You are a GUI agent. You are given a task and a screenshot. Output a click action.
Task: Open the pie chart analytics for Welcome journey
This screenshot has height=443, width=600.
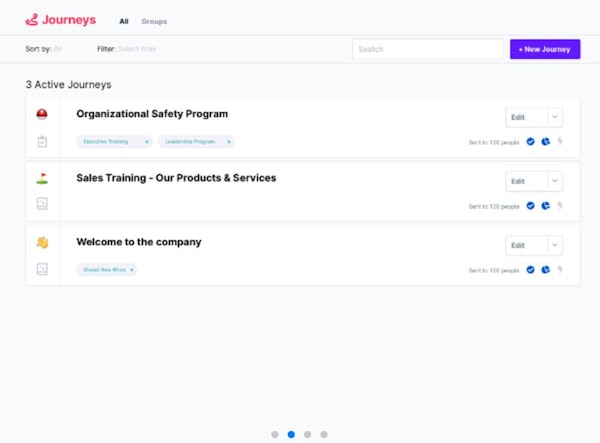[x=545, y=270]
